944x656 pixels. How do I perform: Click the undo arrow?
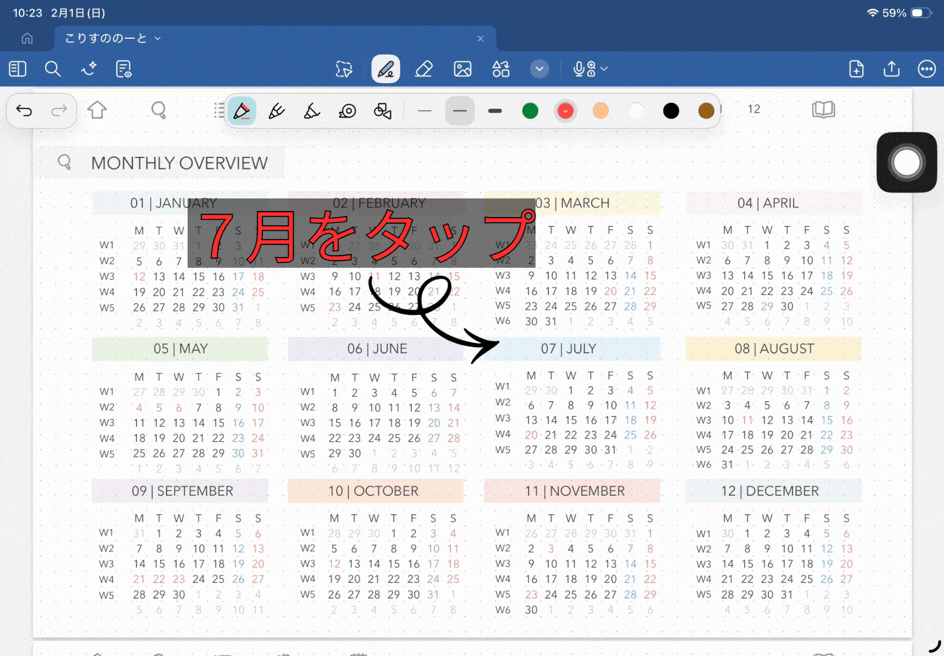click(25, 111)
